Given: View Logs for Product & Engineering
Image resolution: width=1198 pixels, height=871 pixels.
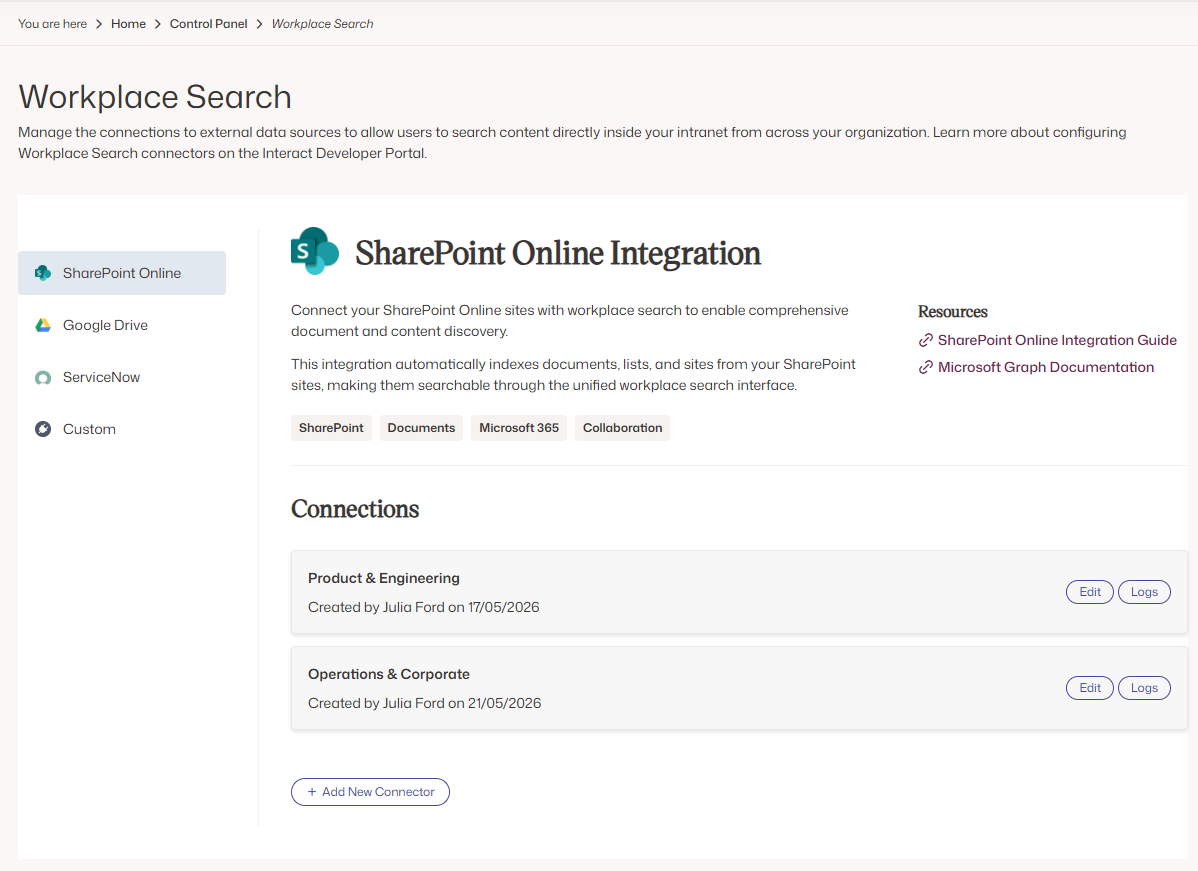Looking at the screenshot, I should click(x=1144, y=592).
